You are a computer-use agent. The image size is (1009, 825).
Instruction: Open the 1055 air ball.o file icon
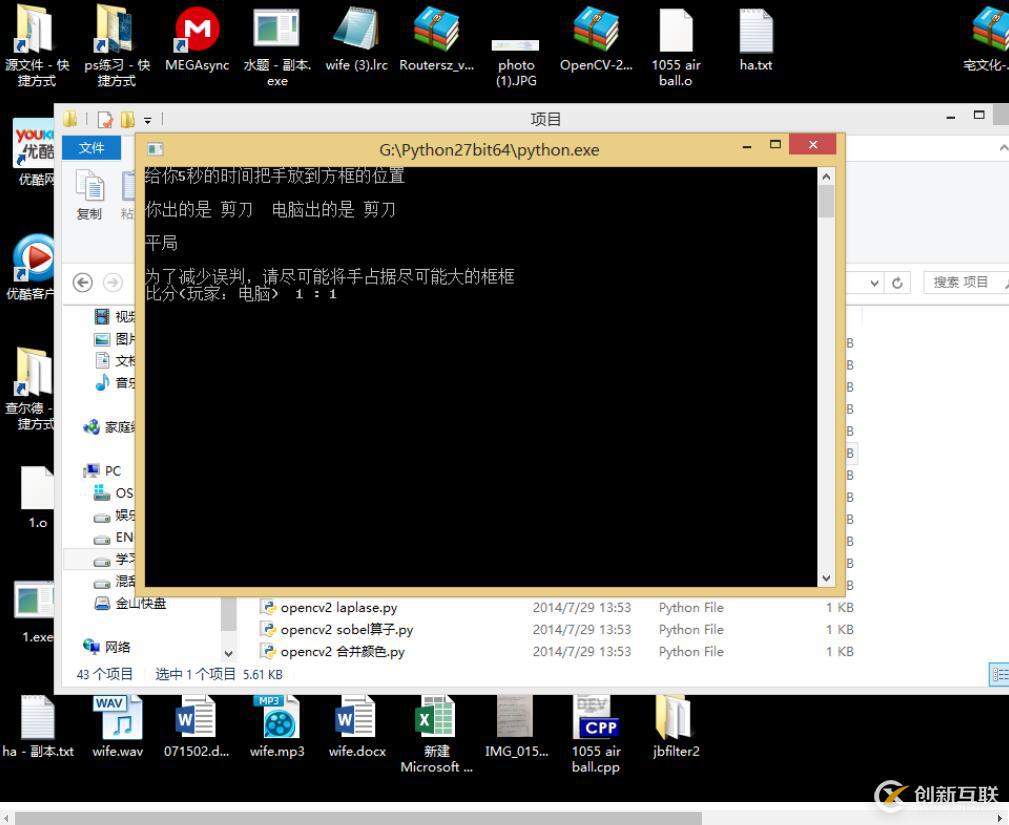coord(676,46)
